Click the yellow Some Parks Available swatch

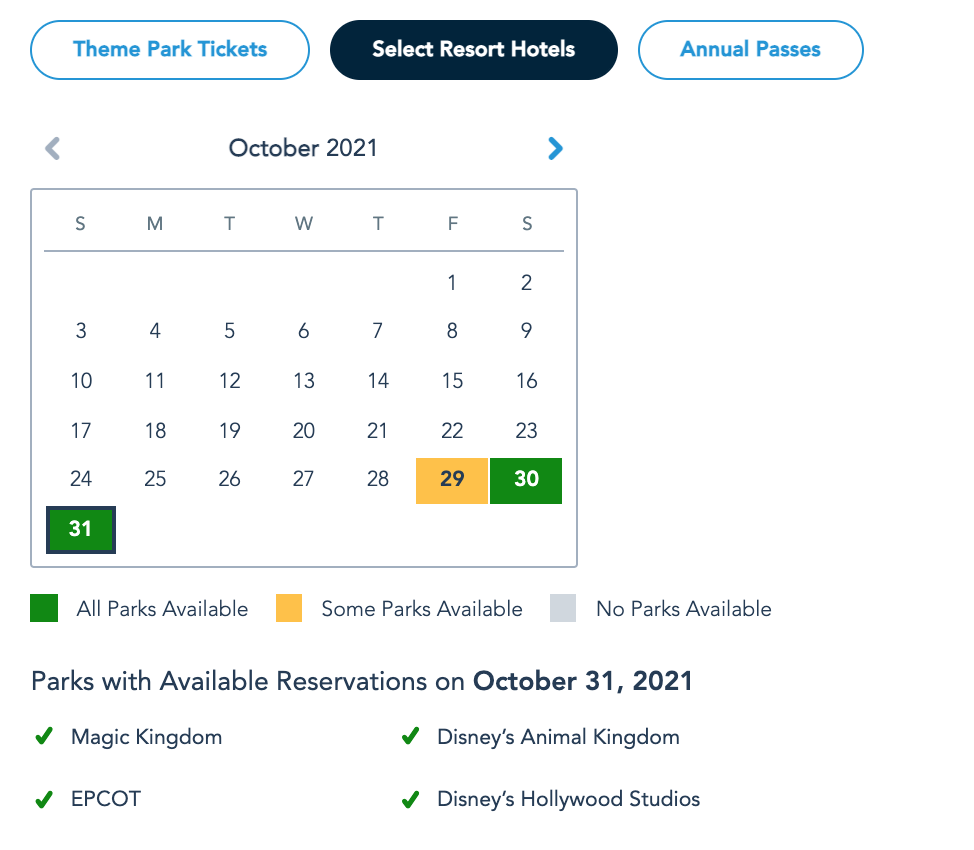pos(289,608)
